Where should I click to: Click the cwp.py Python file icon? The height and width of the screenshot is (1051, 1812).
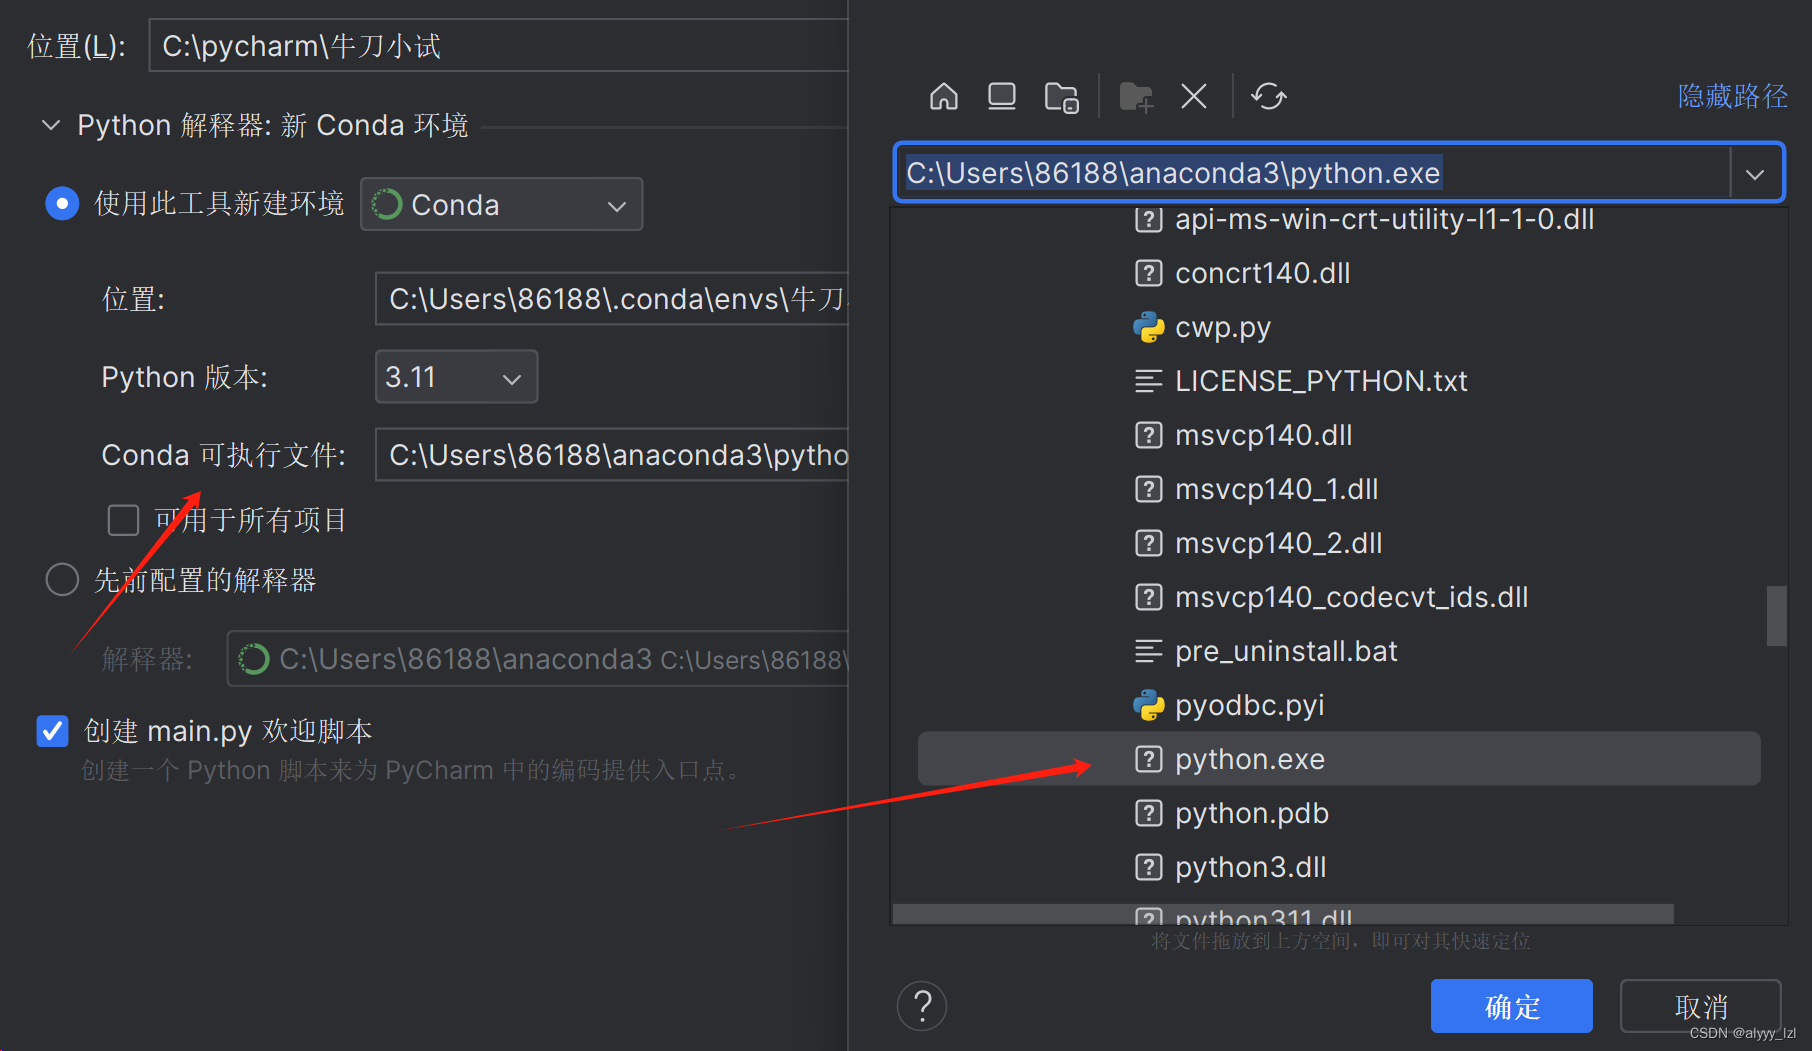coord(1149,328)
